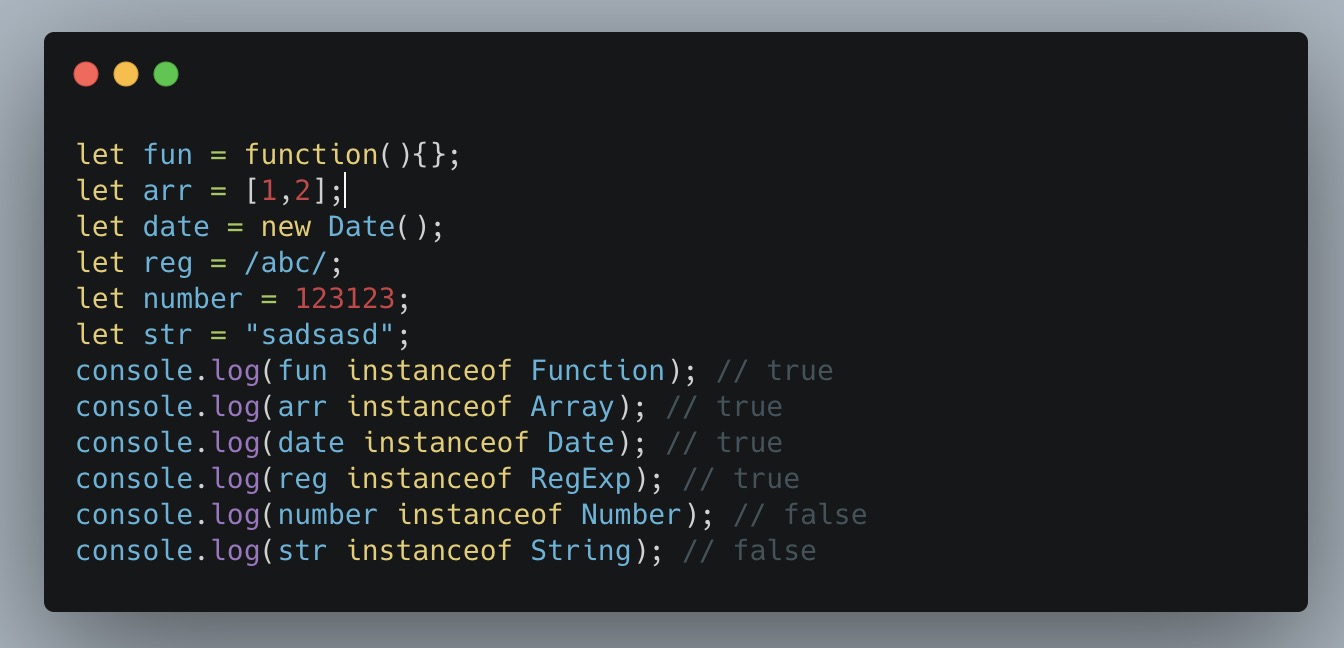
Task: Click the 'number' variable name in its let declaration
Action: click(x=193, y=299)
